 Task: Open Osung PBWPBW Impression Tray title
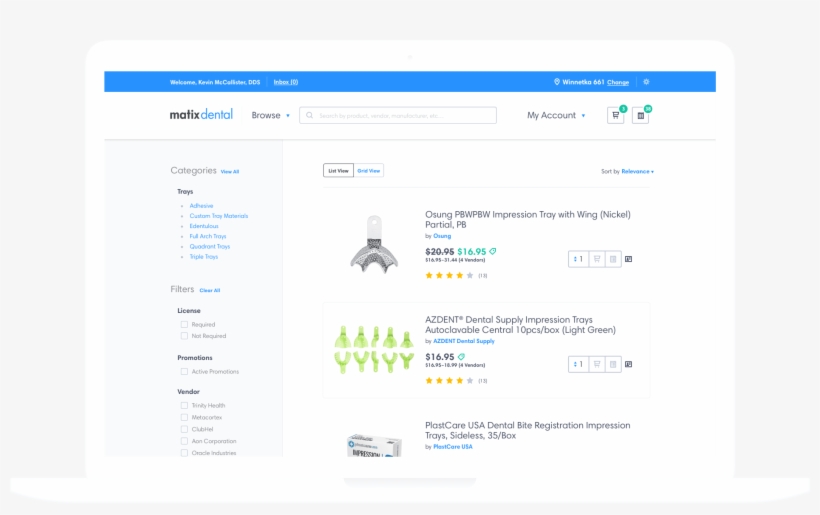(x=528, y=220)
